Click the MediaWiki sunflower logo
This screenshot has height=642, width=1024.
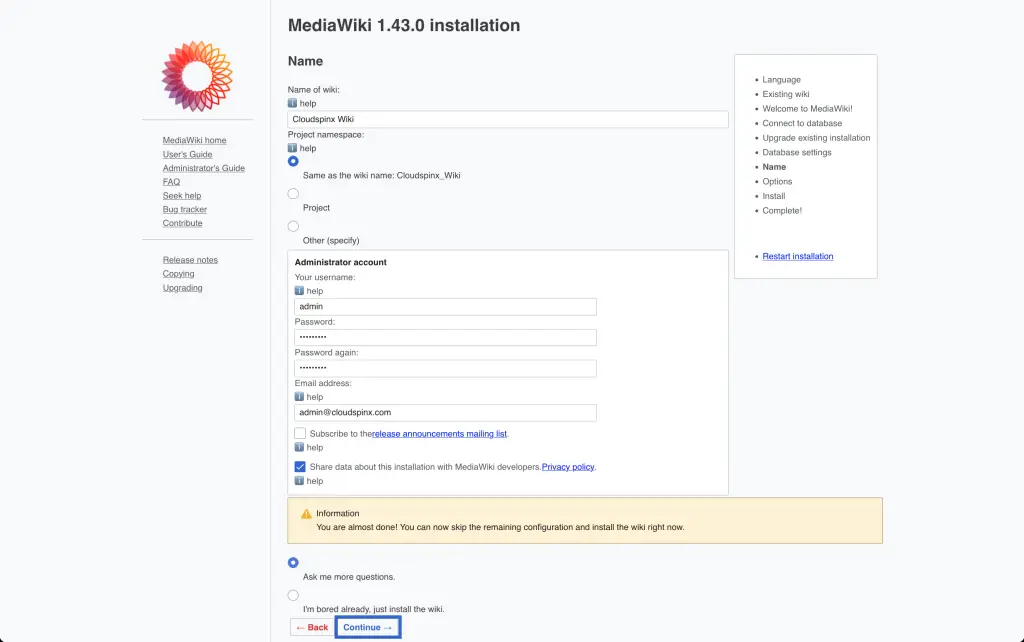pyautogui.click(x=197, y=75)
